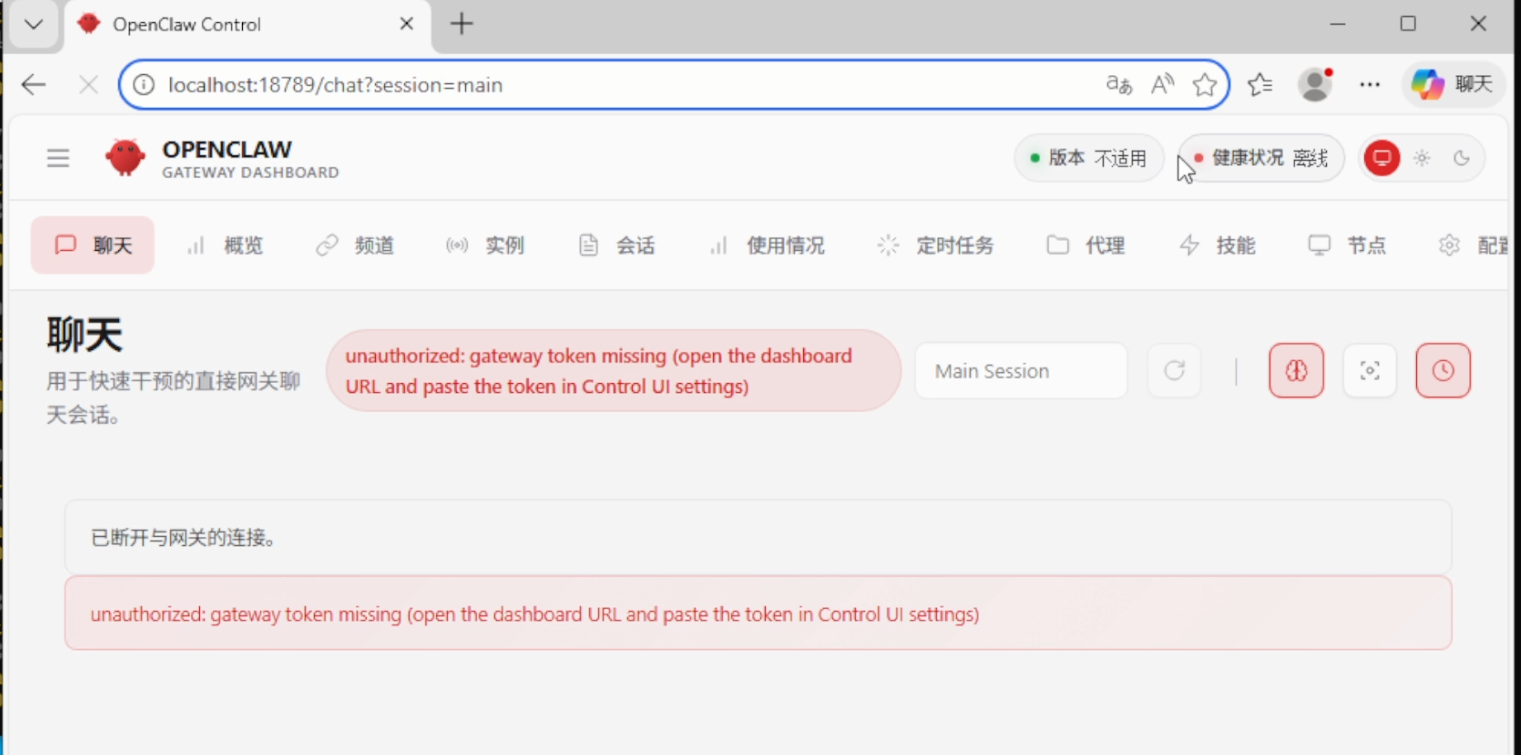Select the system monitor theme button

(x=1382, y=158)
